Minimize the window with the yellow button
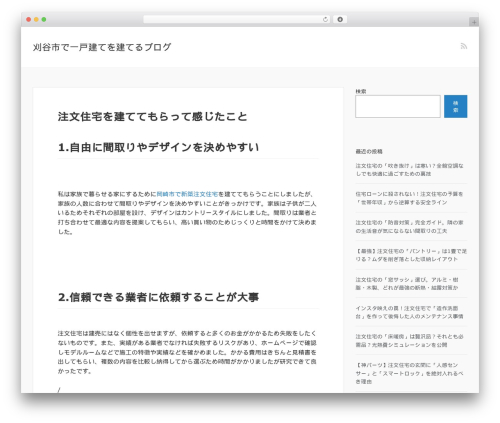 pos(36,20)
